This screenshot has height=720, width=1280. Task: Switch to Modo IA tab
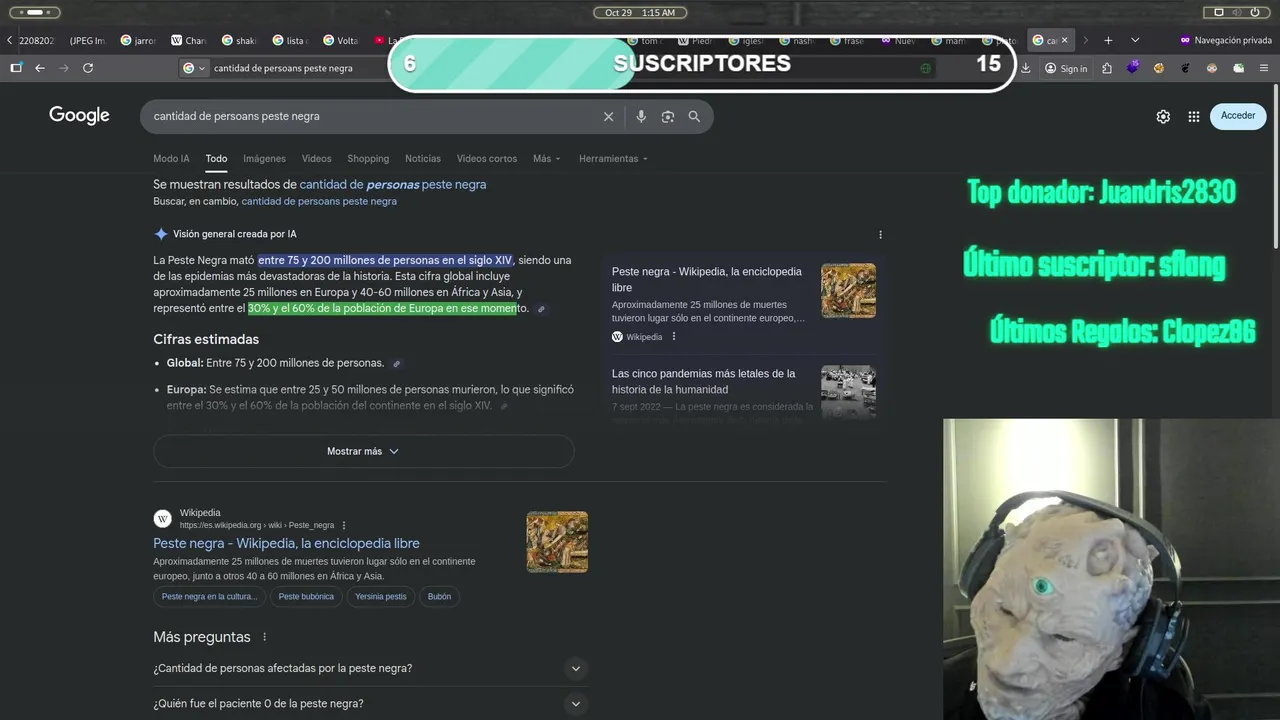[171, 159]
